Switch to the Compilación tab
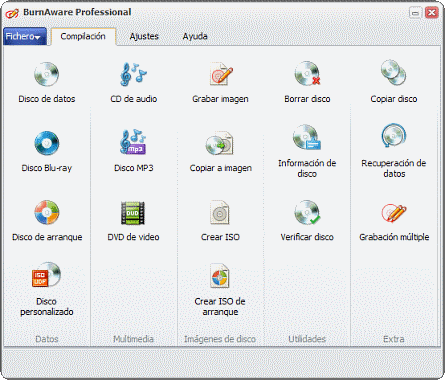The image size is (445, 380). pyautogui.click(x=83, y=36)
